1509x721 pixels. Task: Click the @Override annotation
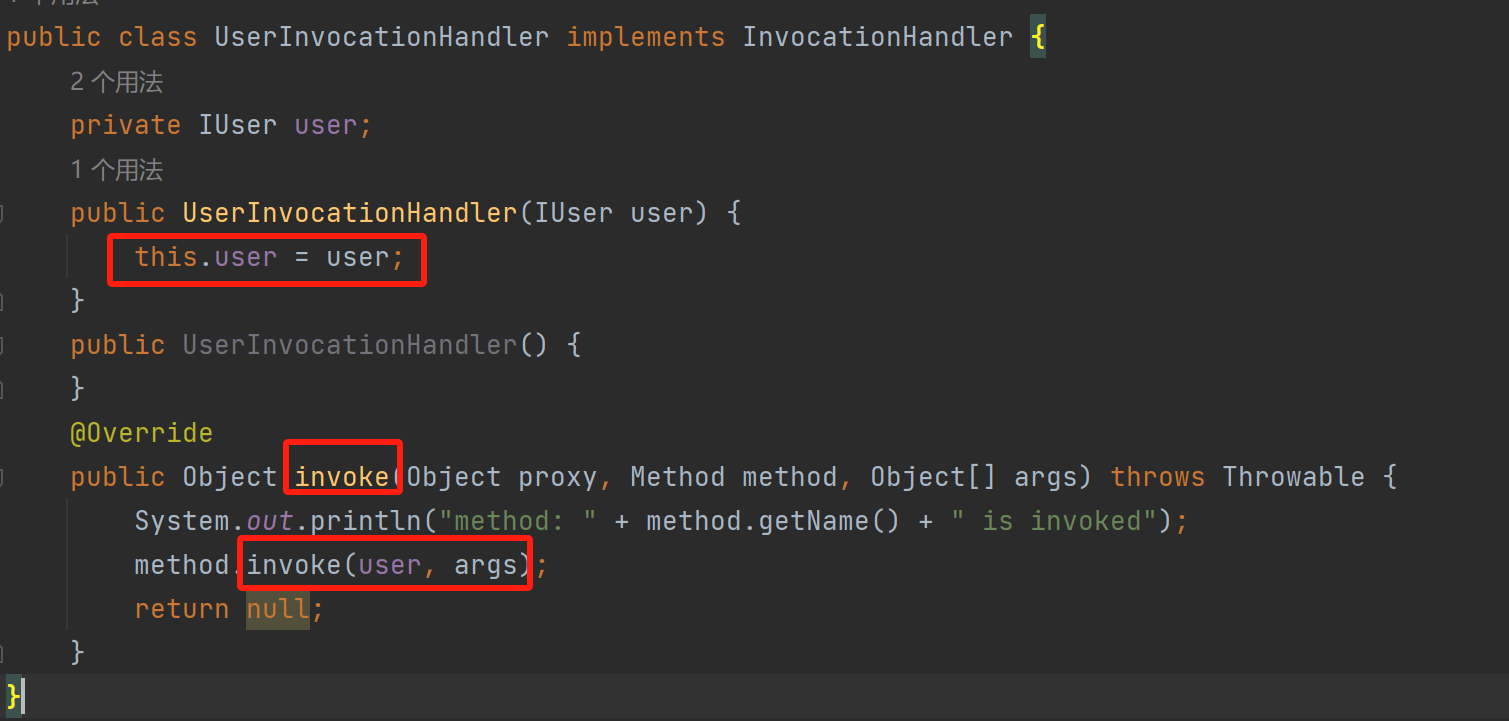(141, 433)
